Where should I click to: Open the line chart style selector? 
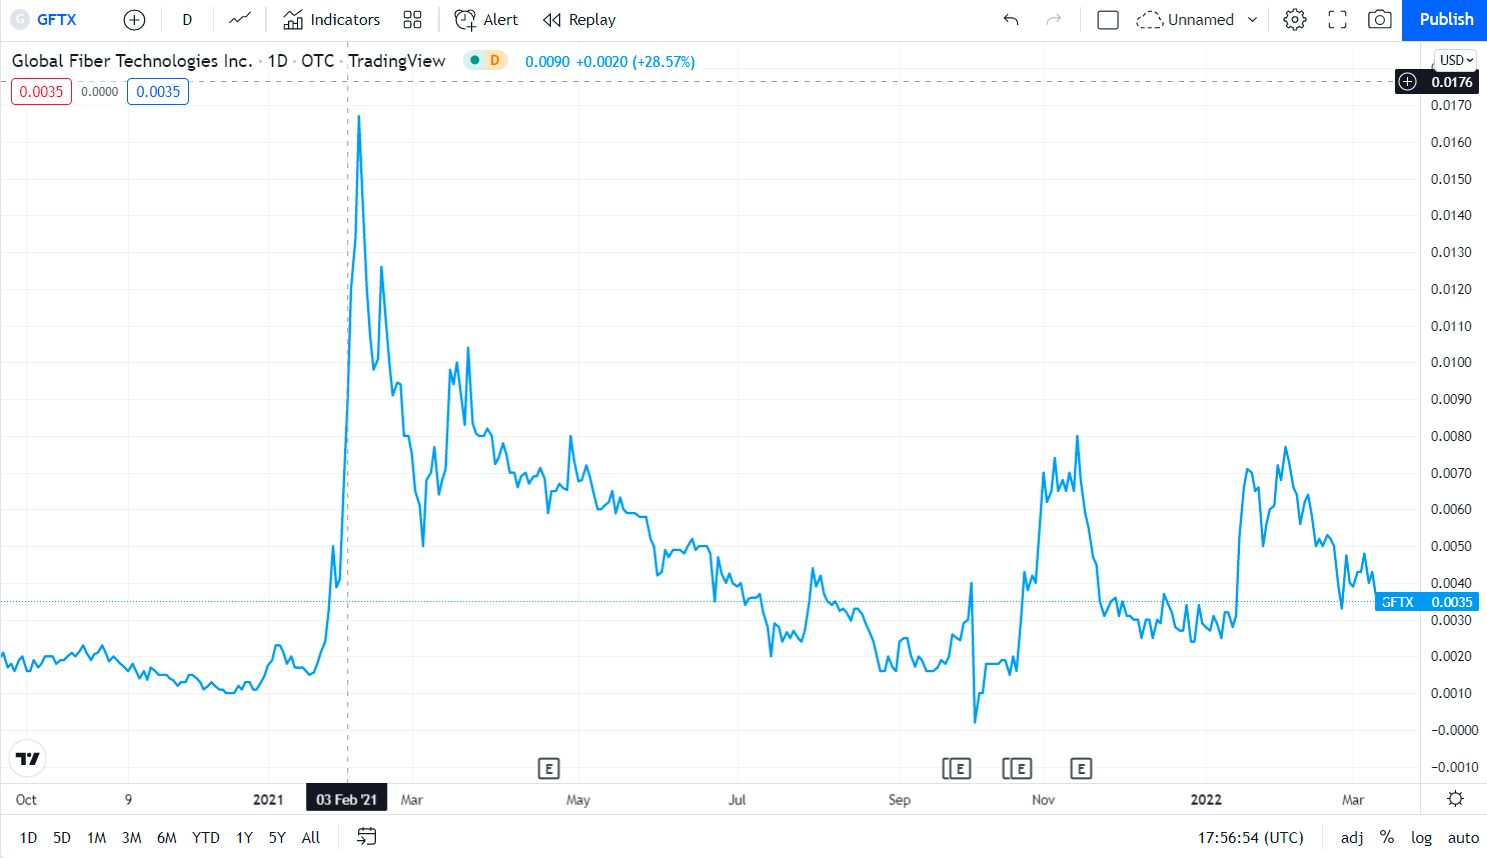coord(240,20)
